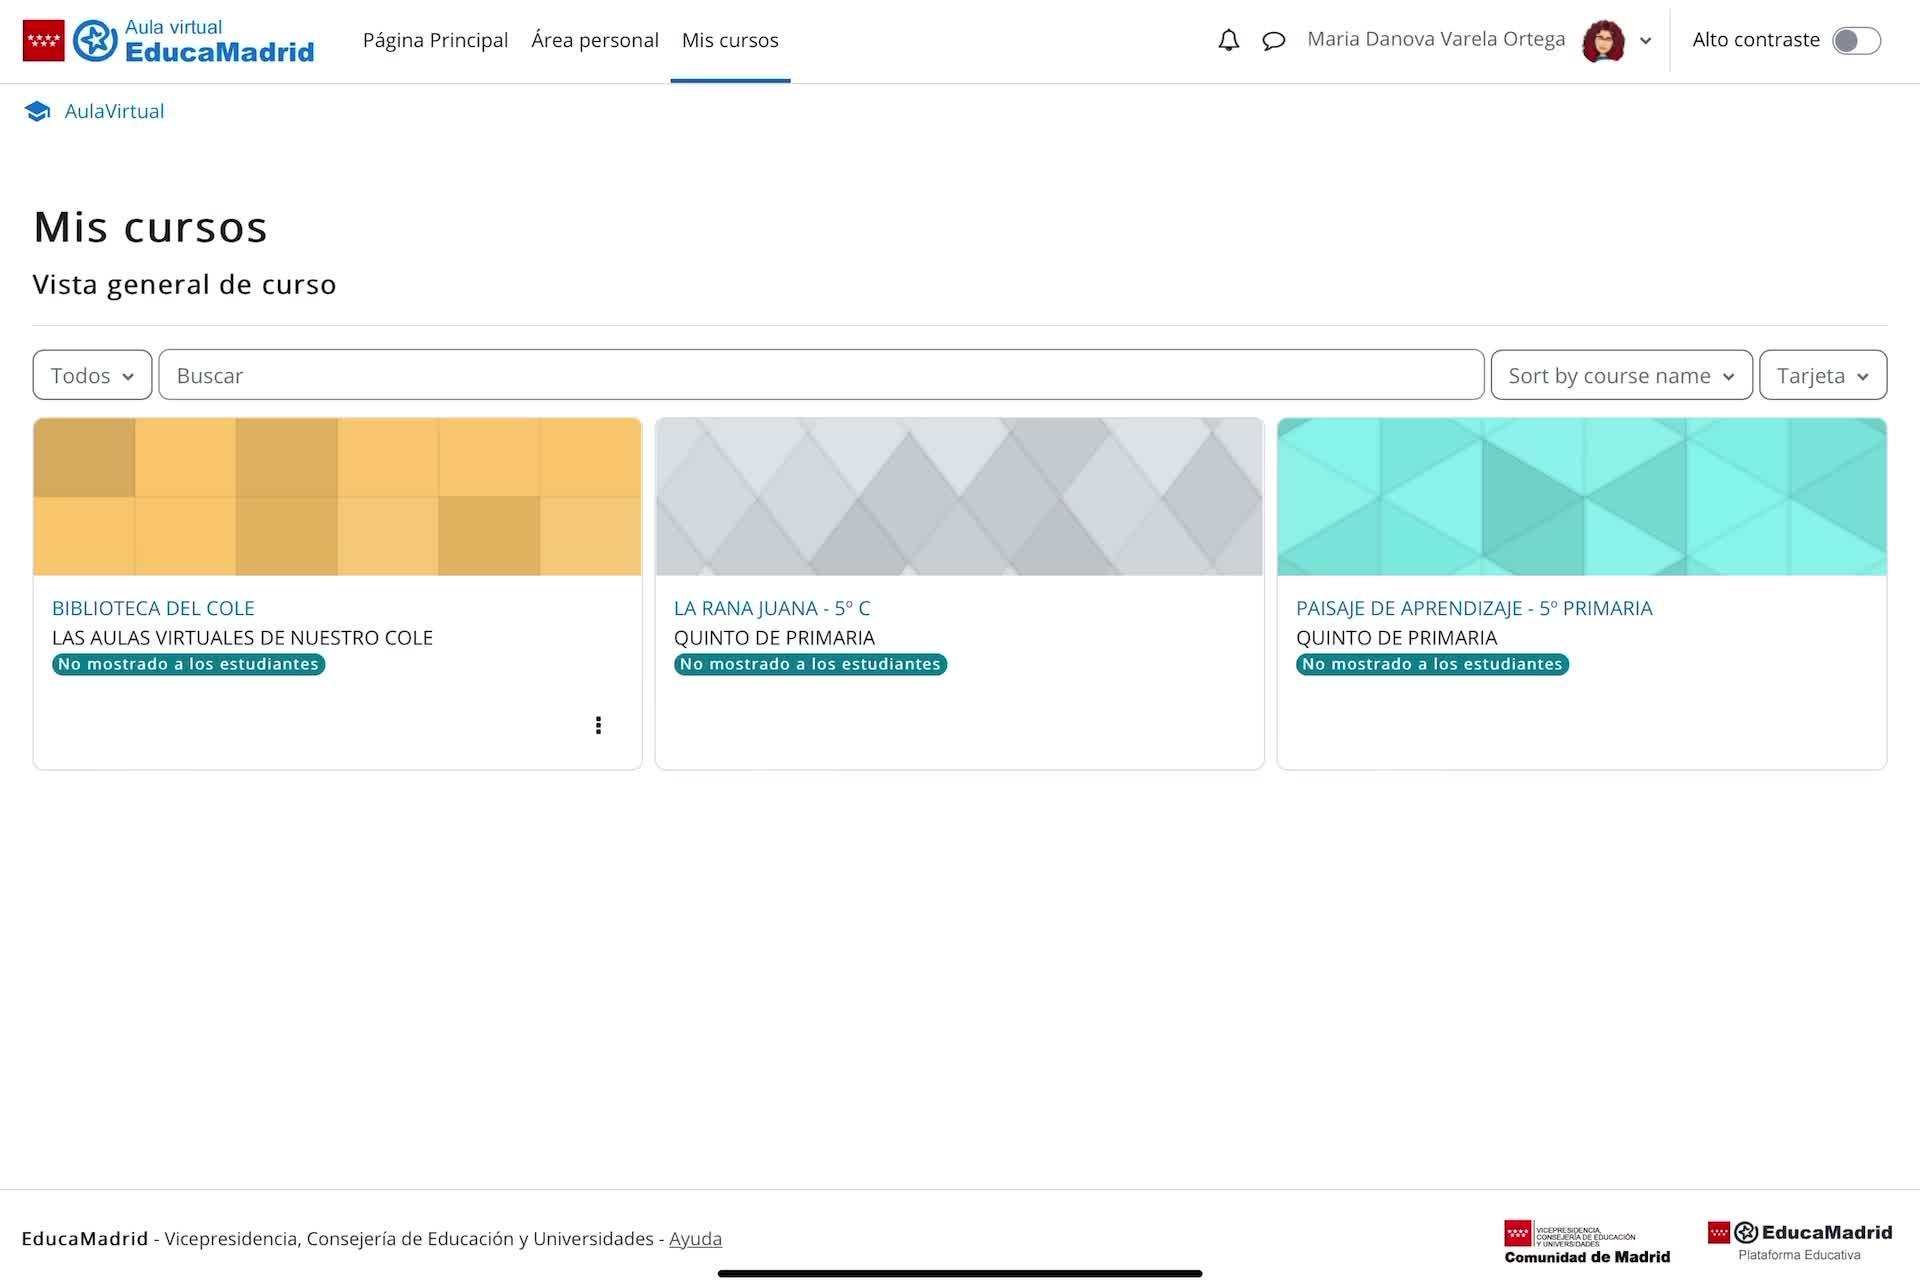This screenshot has width=1920, height=1288.
Task: Switch to Área personal menu item
Action: click(594, 40)
